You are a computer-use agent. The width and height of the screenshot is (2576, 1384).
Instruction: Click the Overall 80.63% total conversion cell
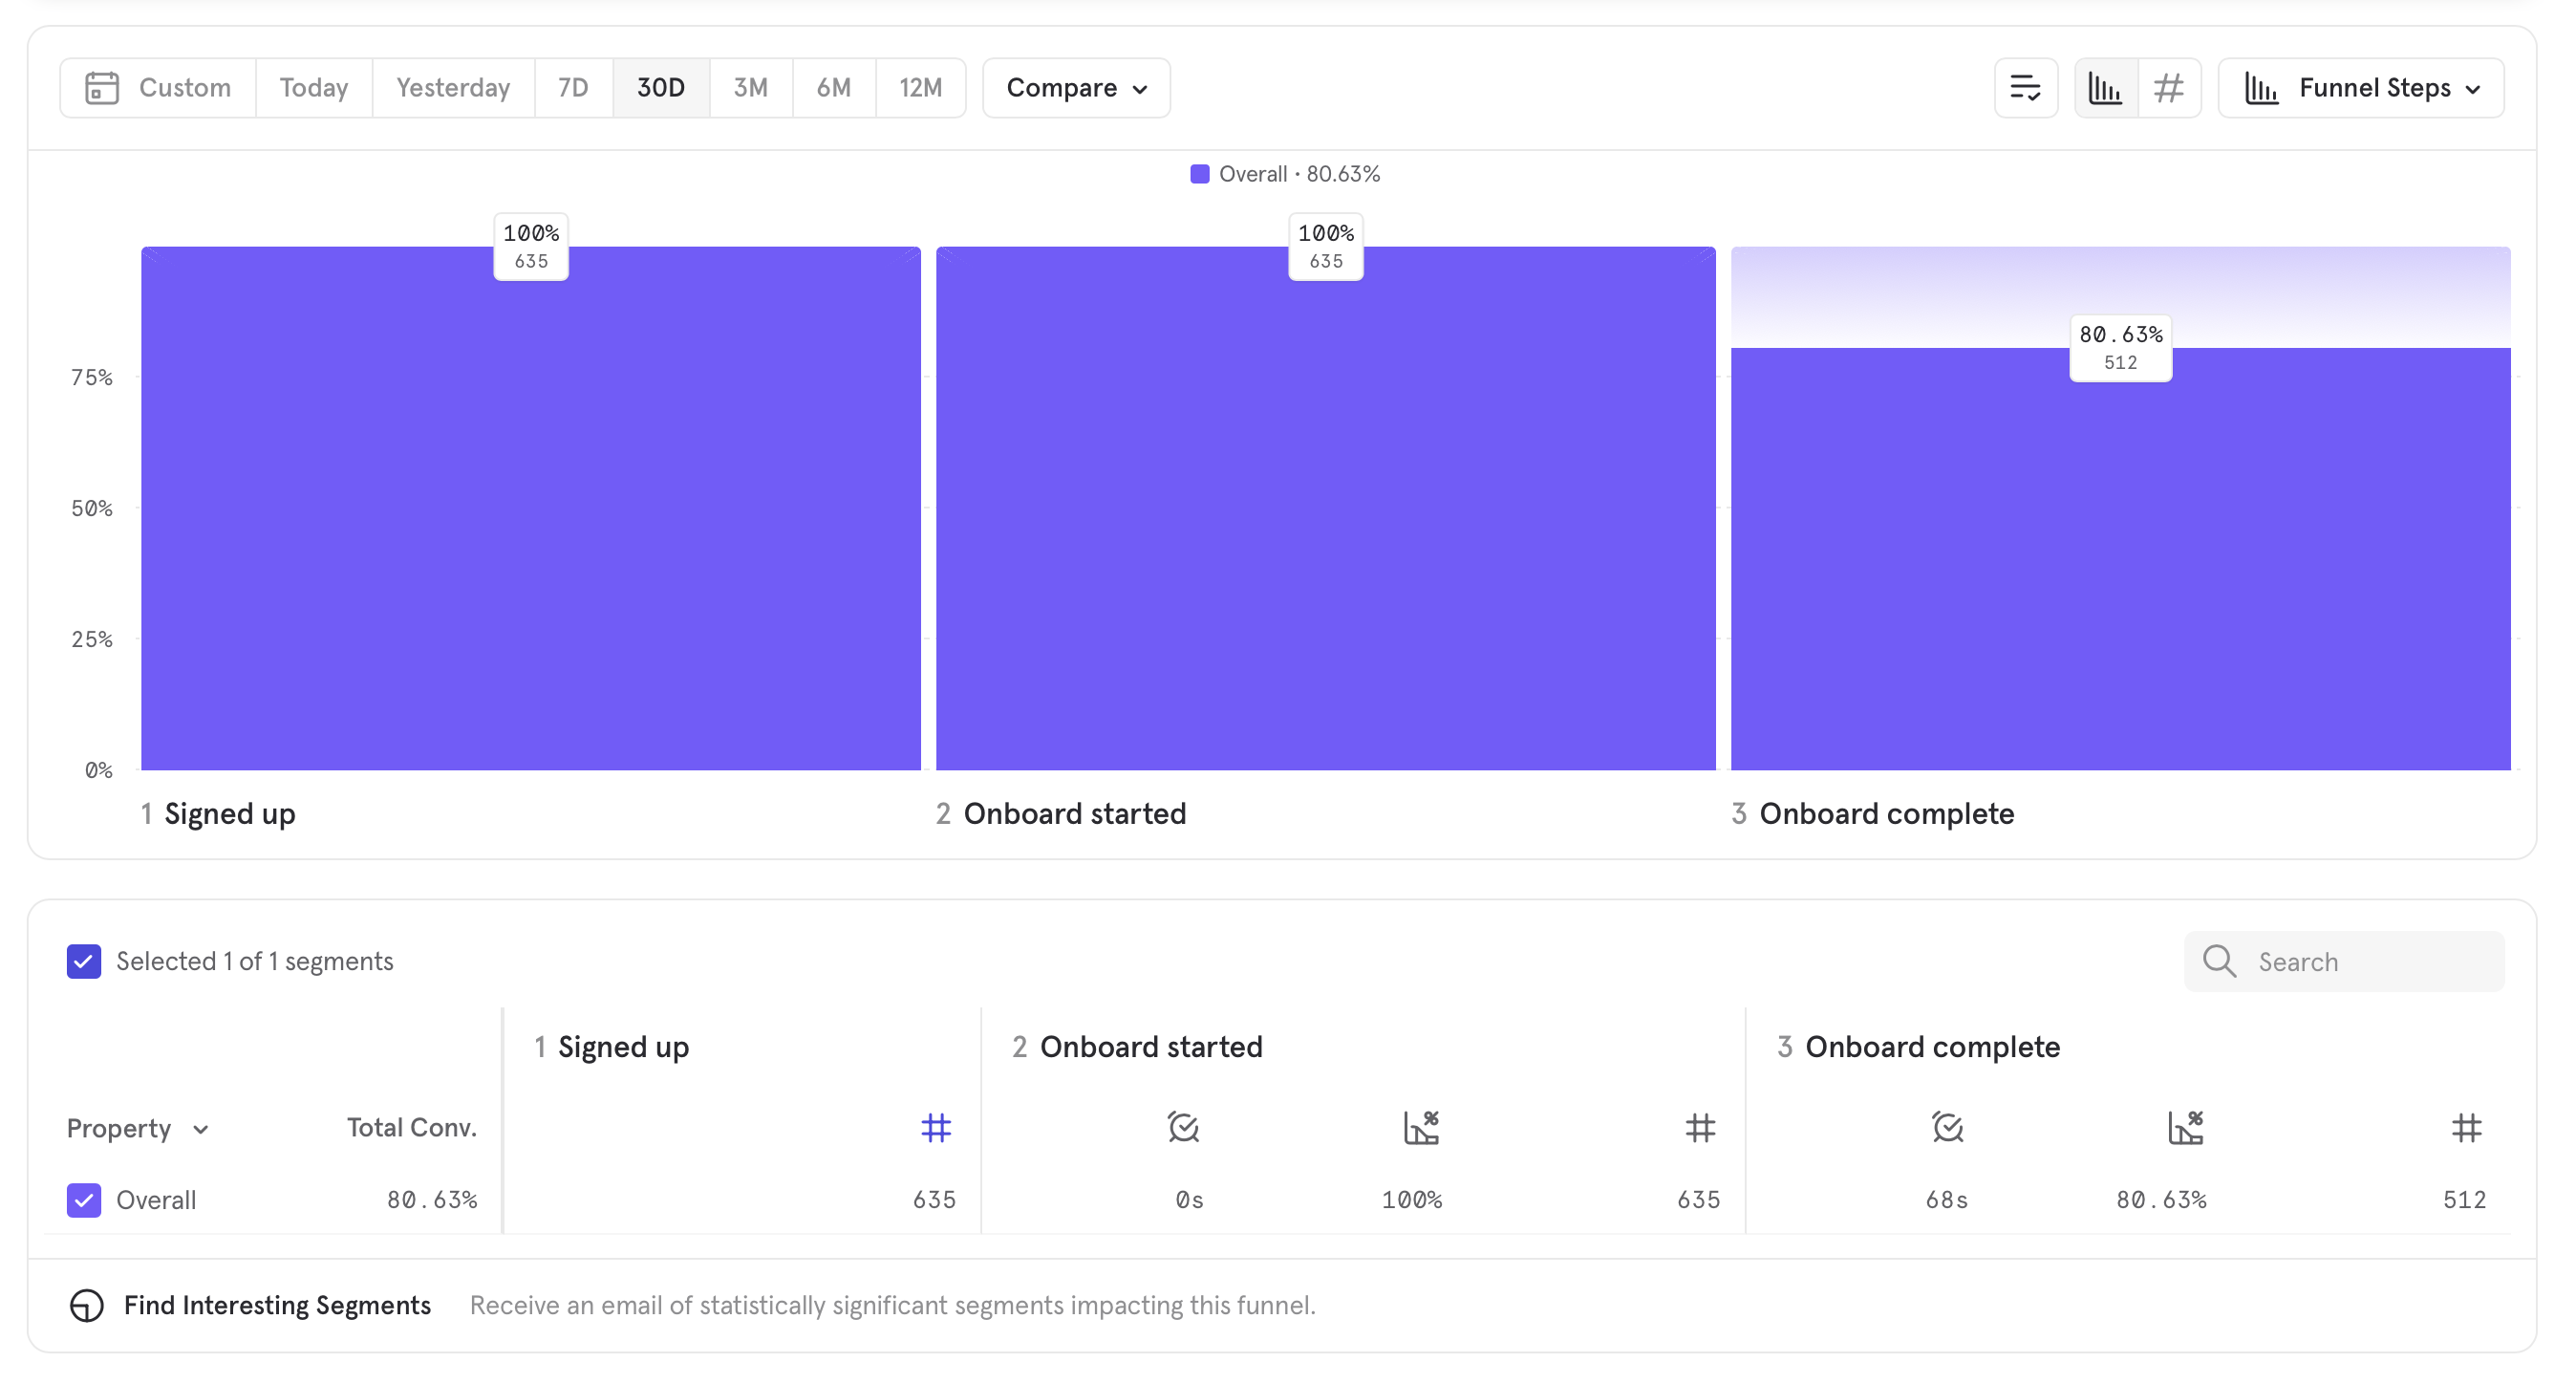click(x=432, y=1200)
